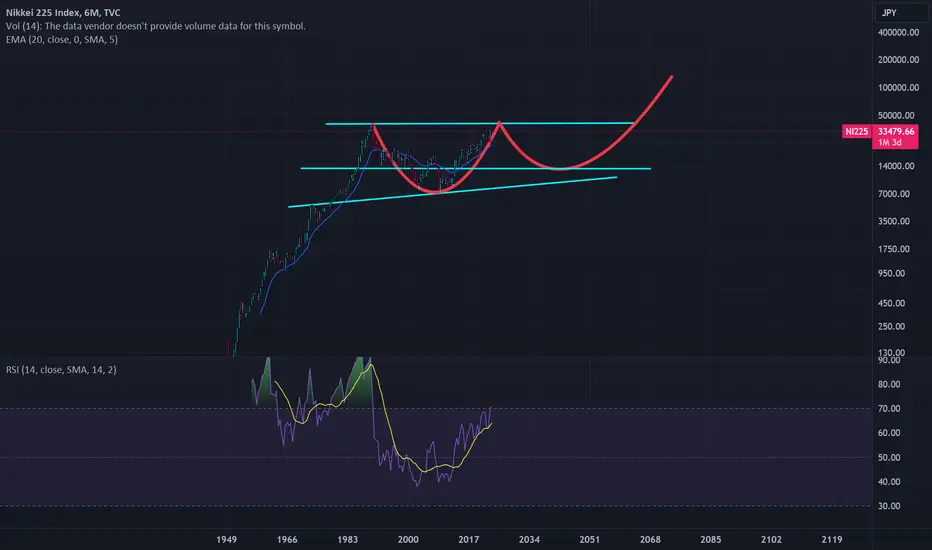Click the 450.00 price scale label
The width and height of the screenshot is (932, 550).
pyautogui.click(x=891, y=303)
